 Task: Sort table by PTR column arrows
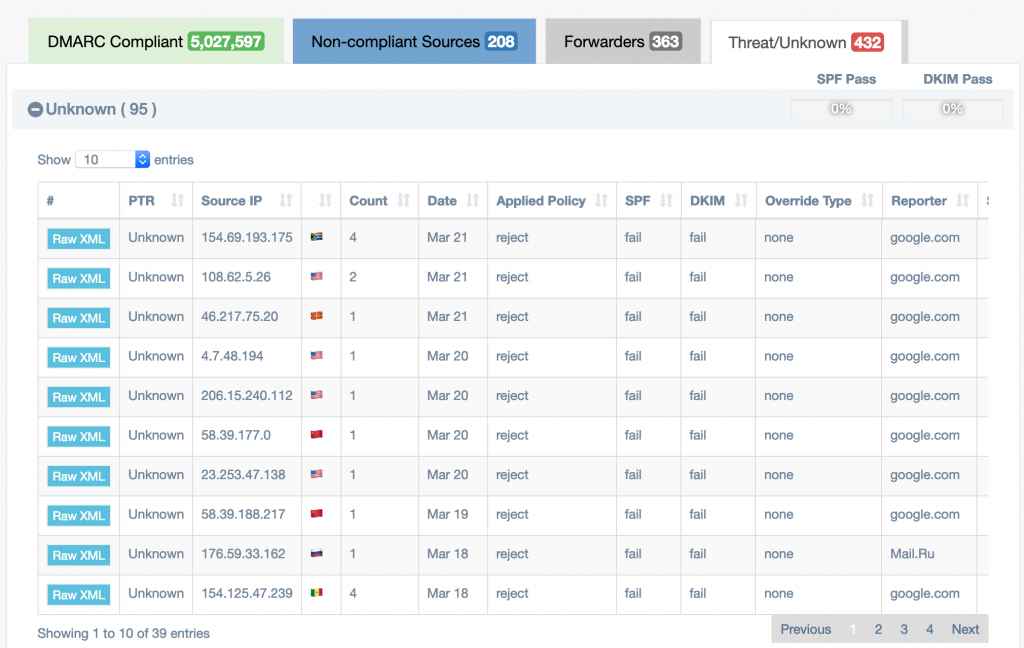[x=177, y=201]
